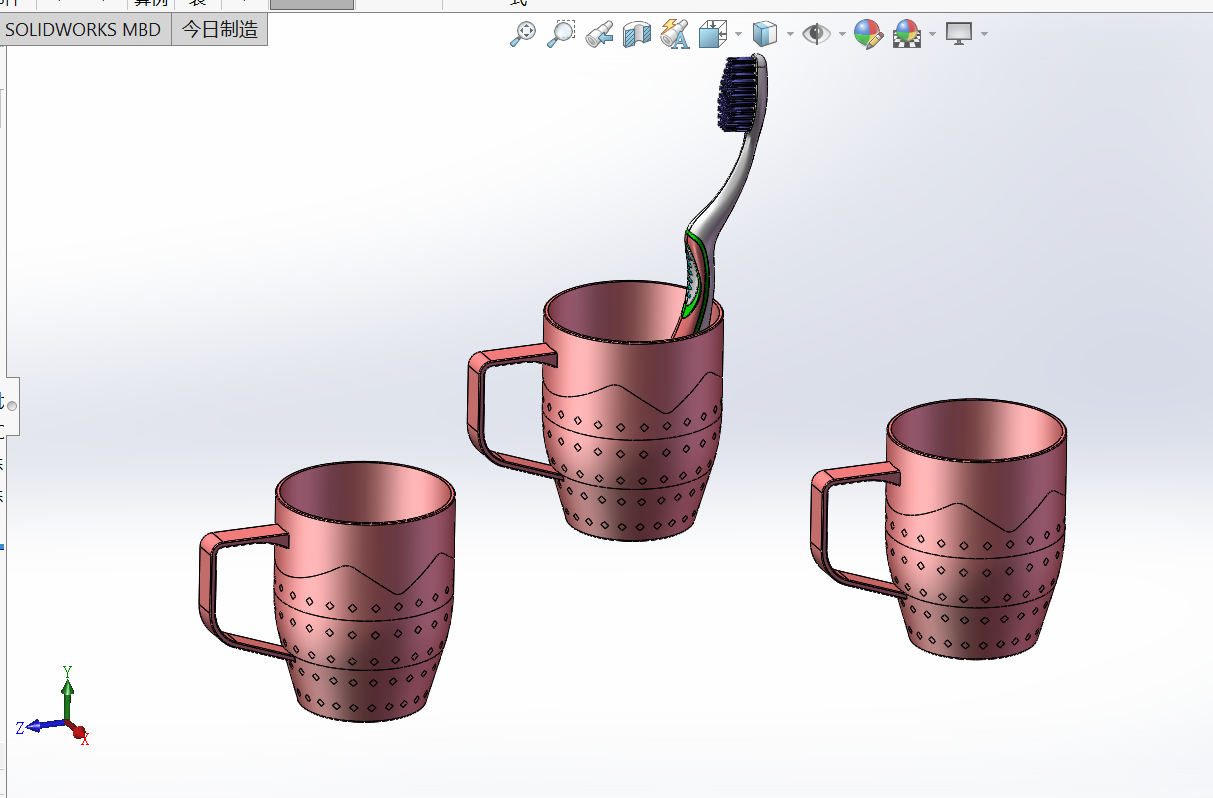Click the Zoom to Fit icon
The image size is (1213, 798).
coord(522,34)
